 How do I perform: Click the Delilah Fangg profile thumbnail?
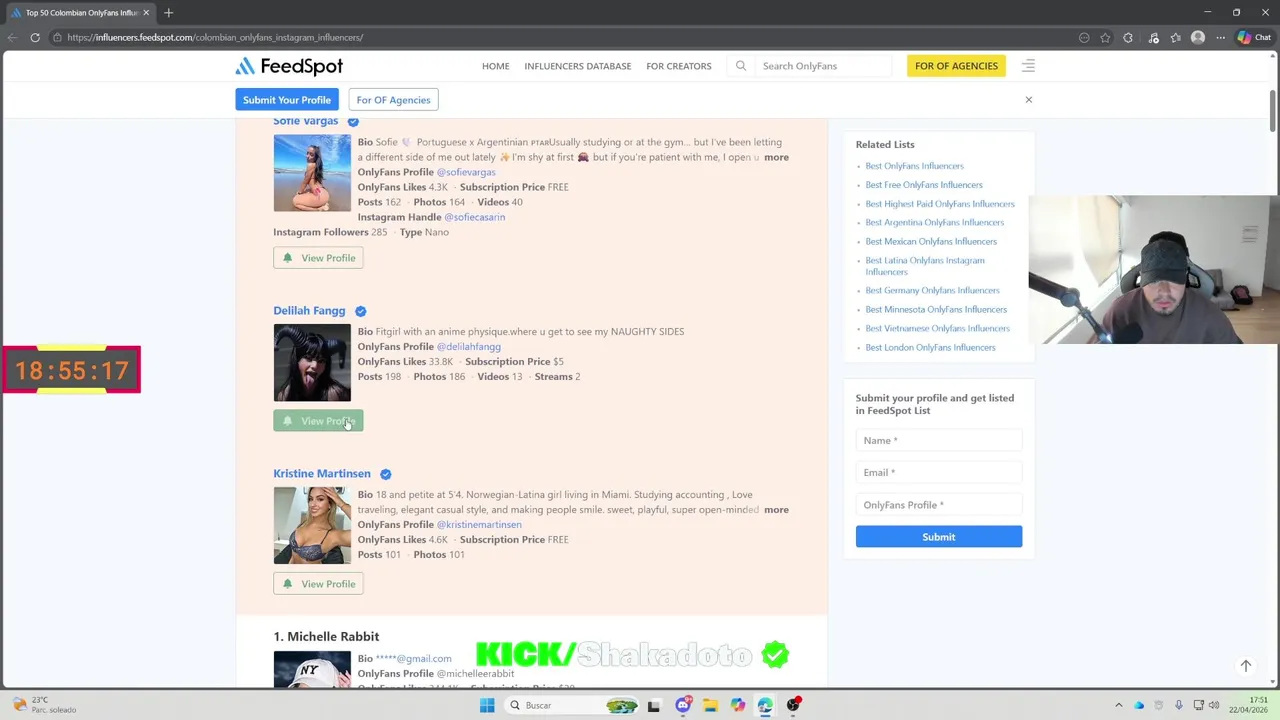coord(312,362)
